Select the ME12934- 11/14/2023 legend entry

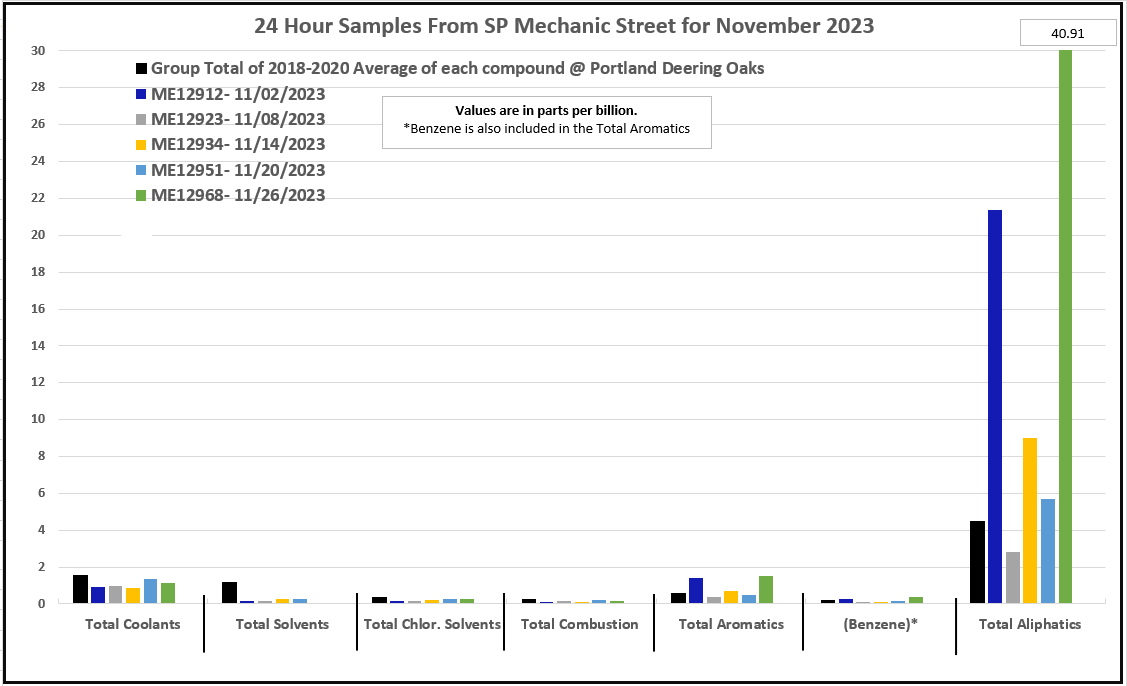coord(237,144)
